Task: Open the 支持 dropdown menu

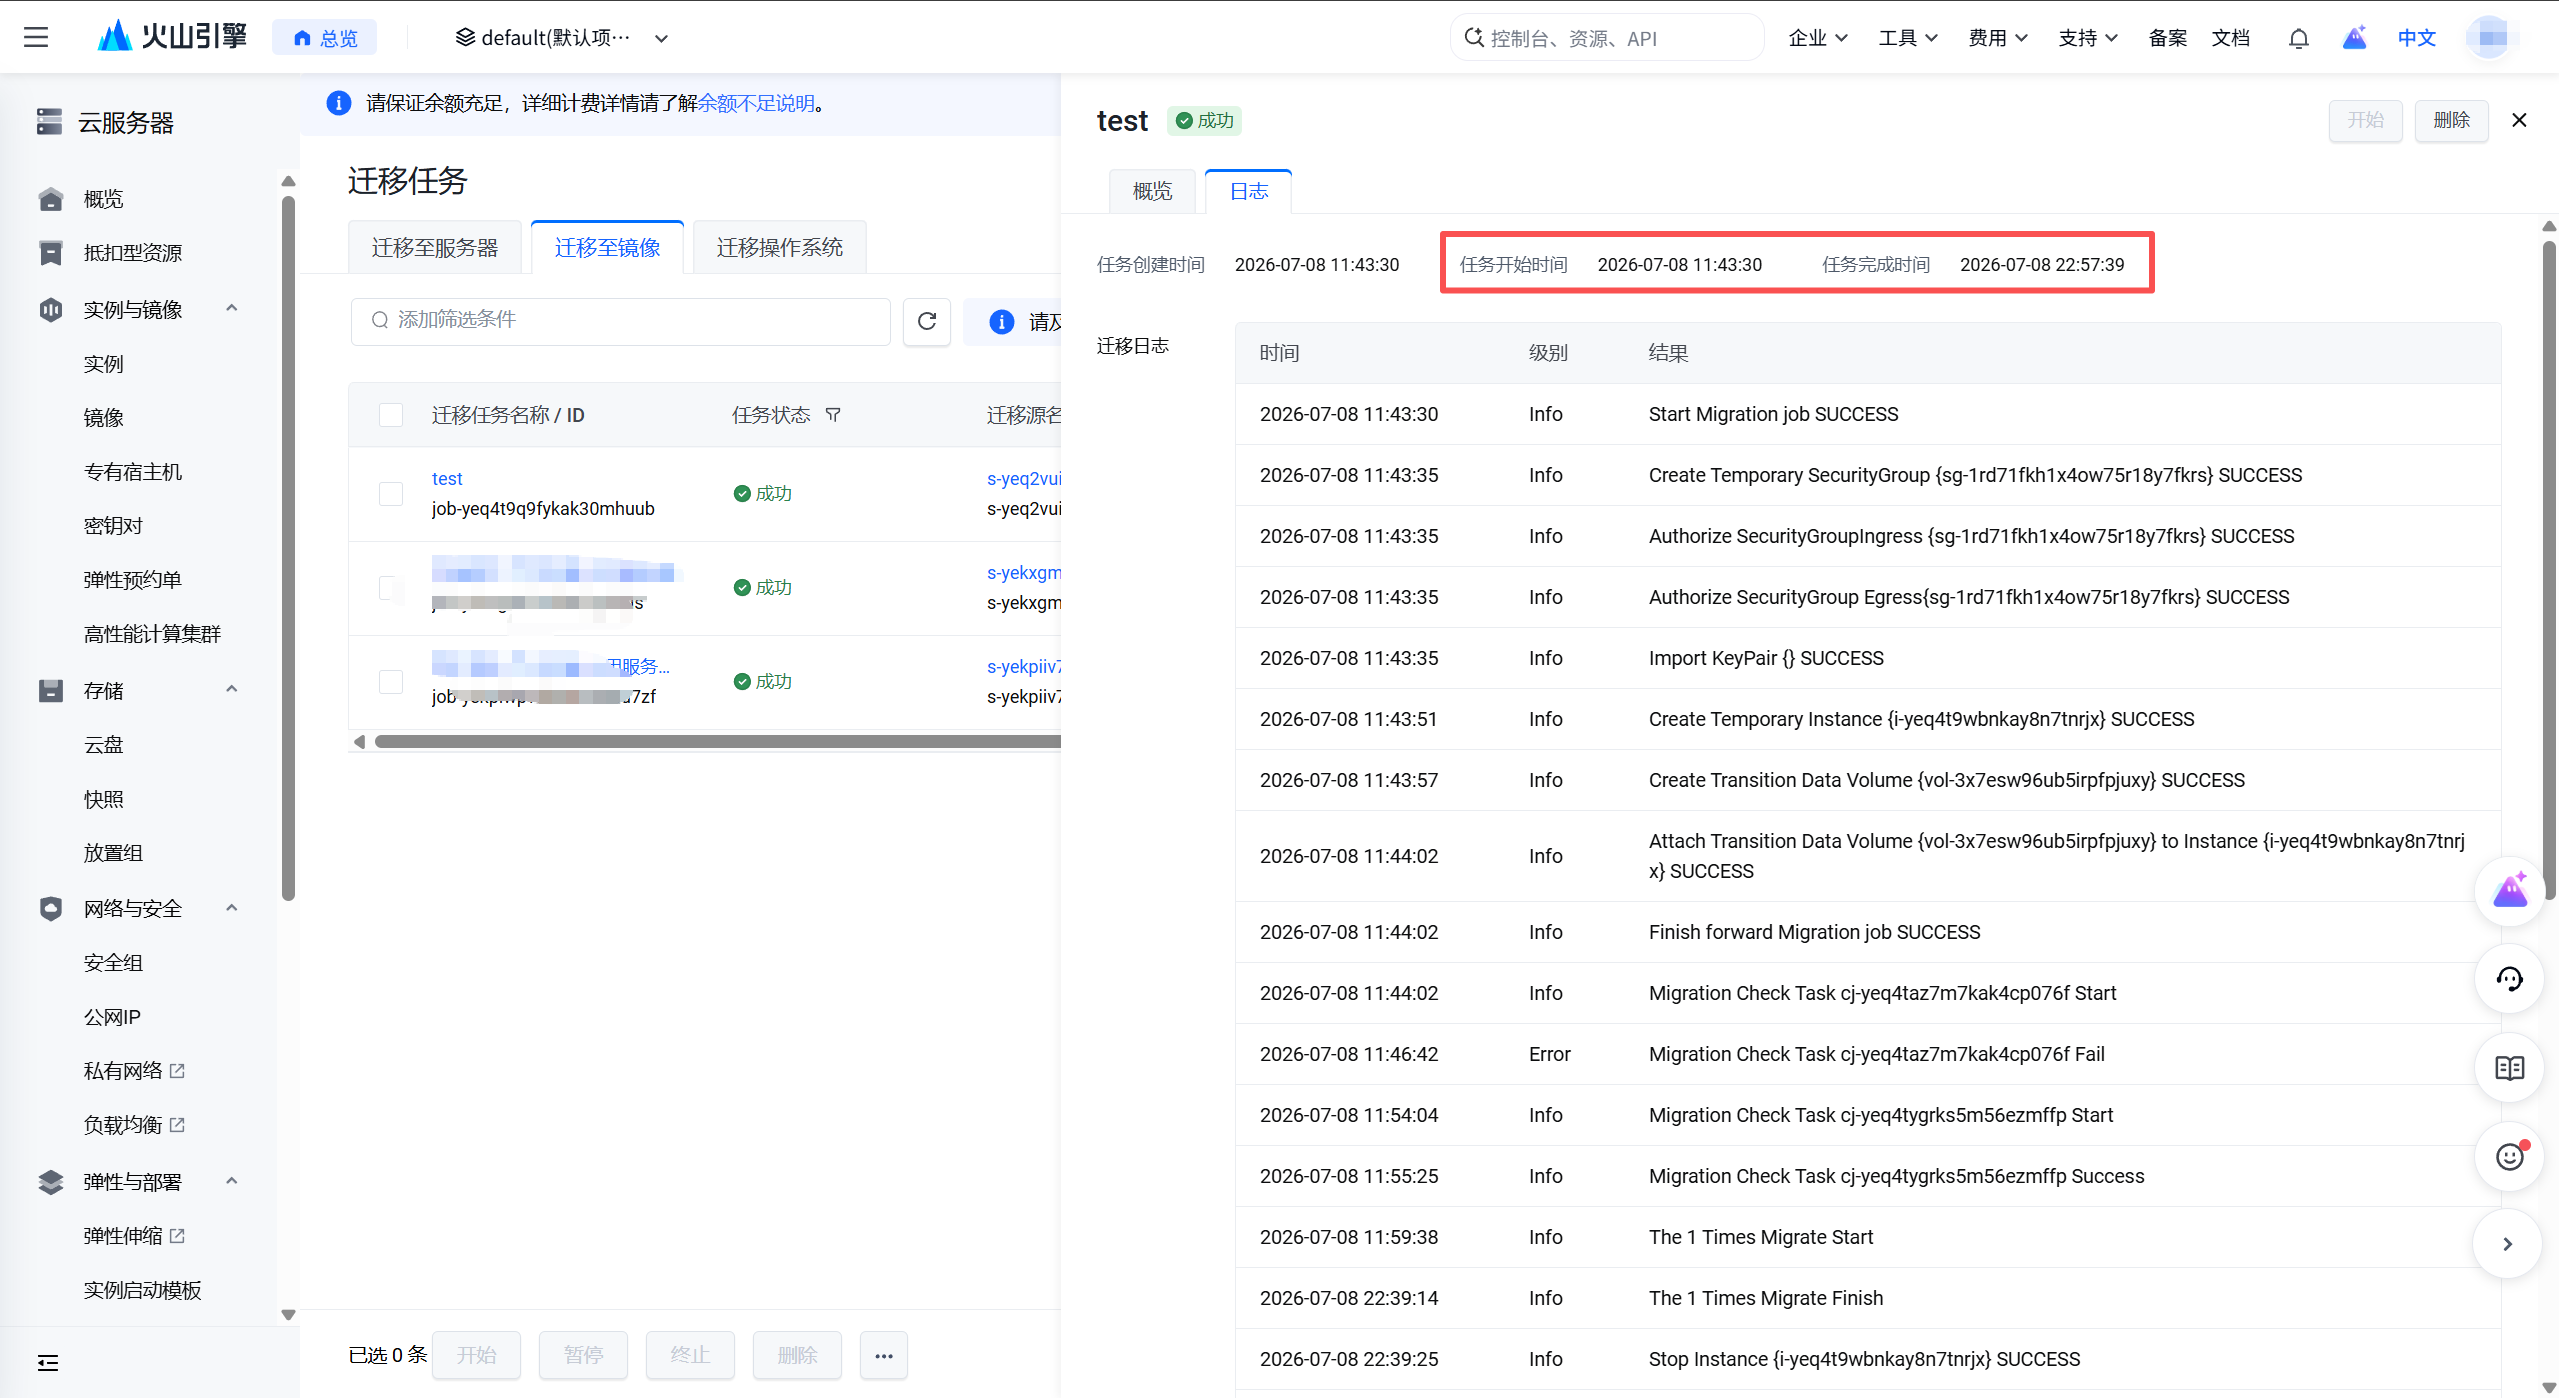Action: (2087, 38)
